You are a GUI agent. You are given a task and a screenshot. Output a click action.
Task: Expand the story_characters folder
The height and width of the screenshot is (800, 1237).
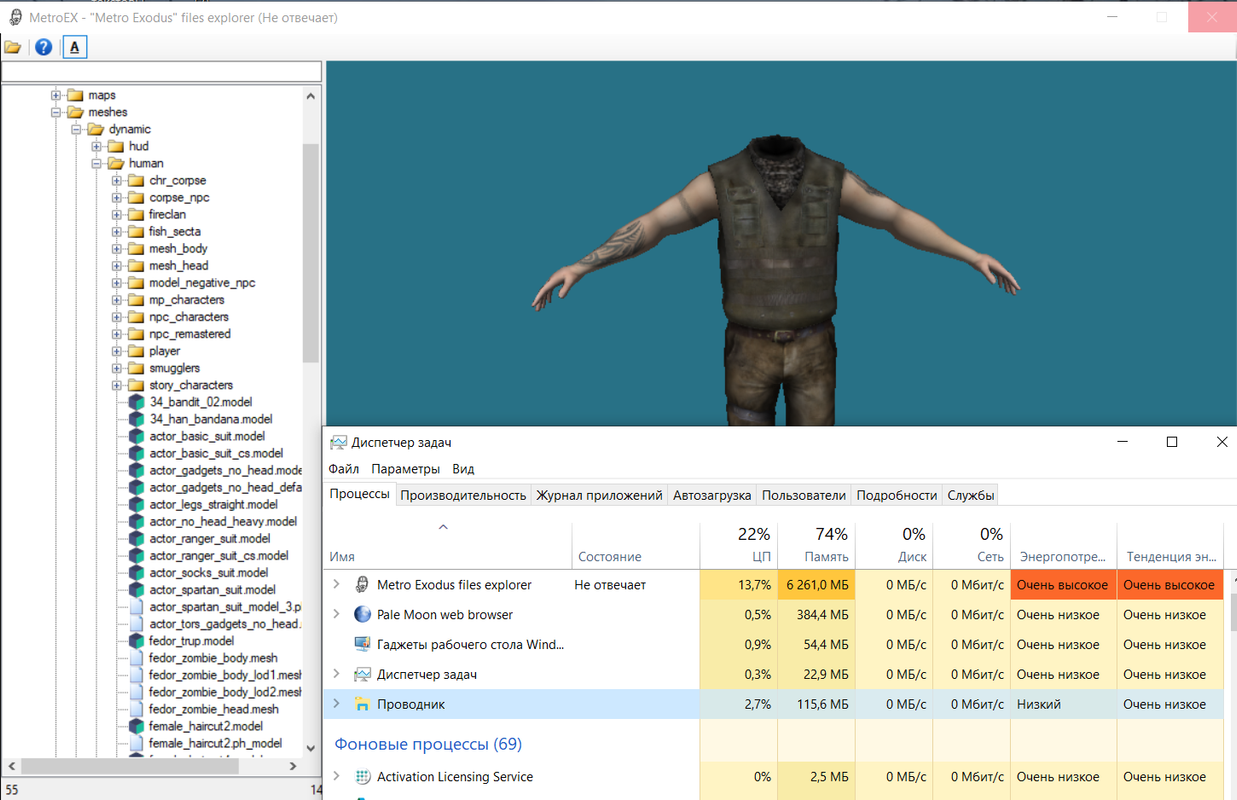point(117,385)
